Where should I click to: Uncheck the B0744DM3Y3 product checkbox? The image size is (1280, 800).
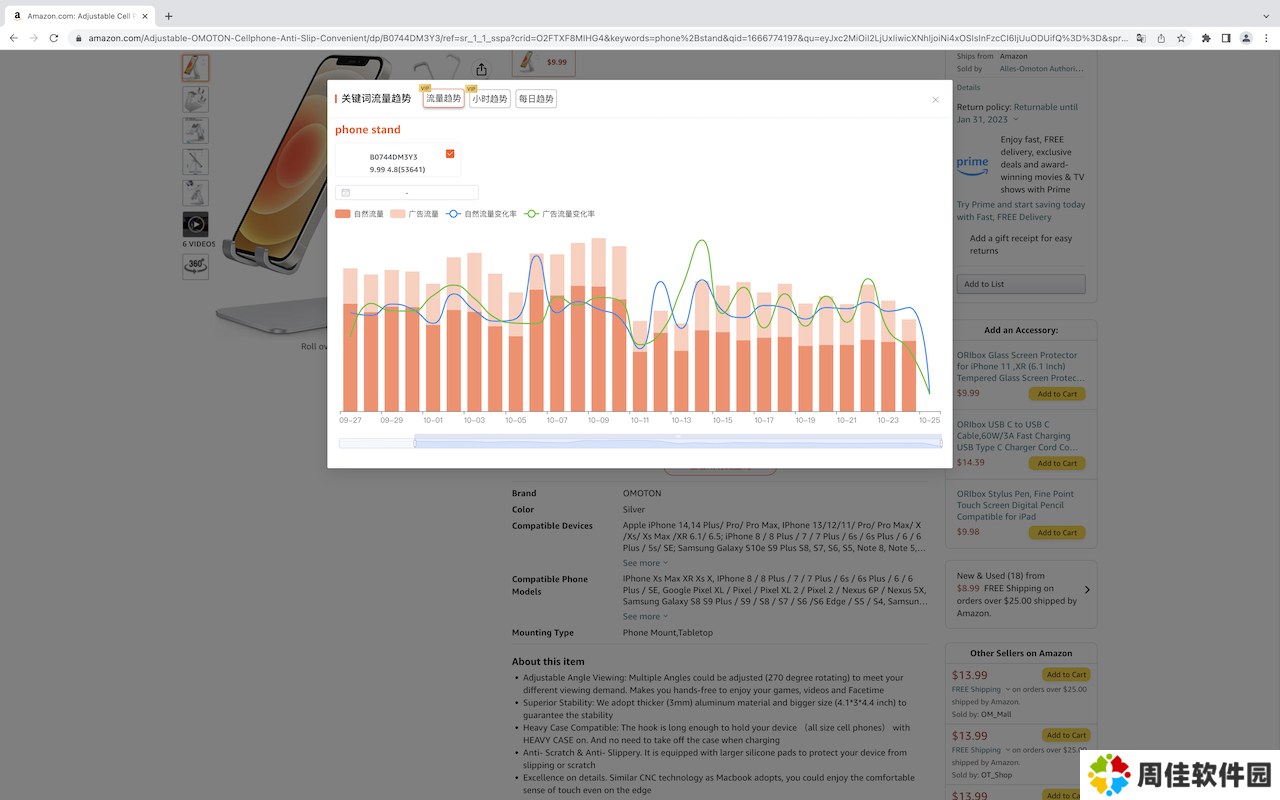pos(450,154)
